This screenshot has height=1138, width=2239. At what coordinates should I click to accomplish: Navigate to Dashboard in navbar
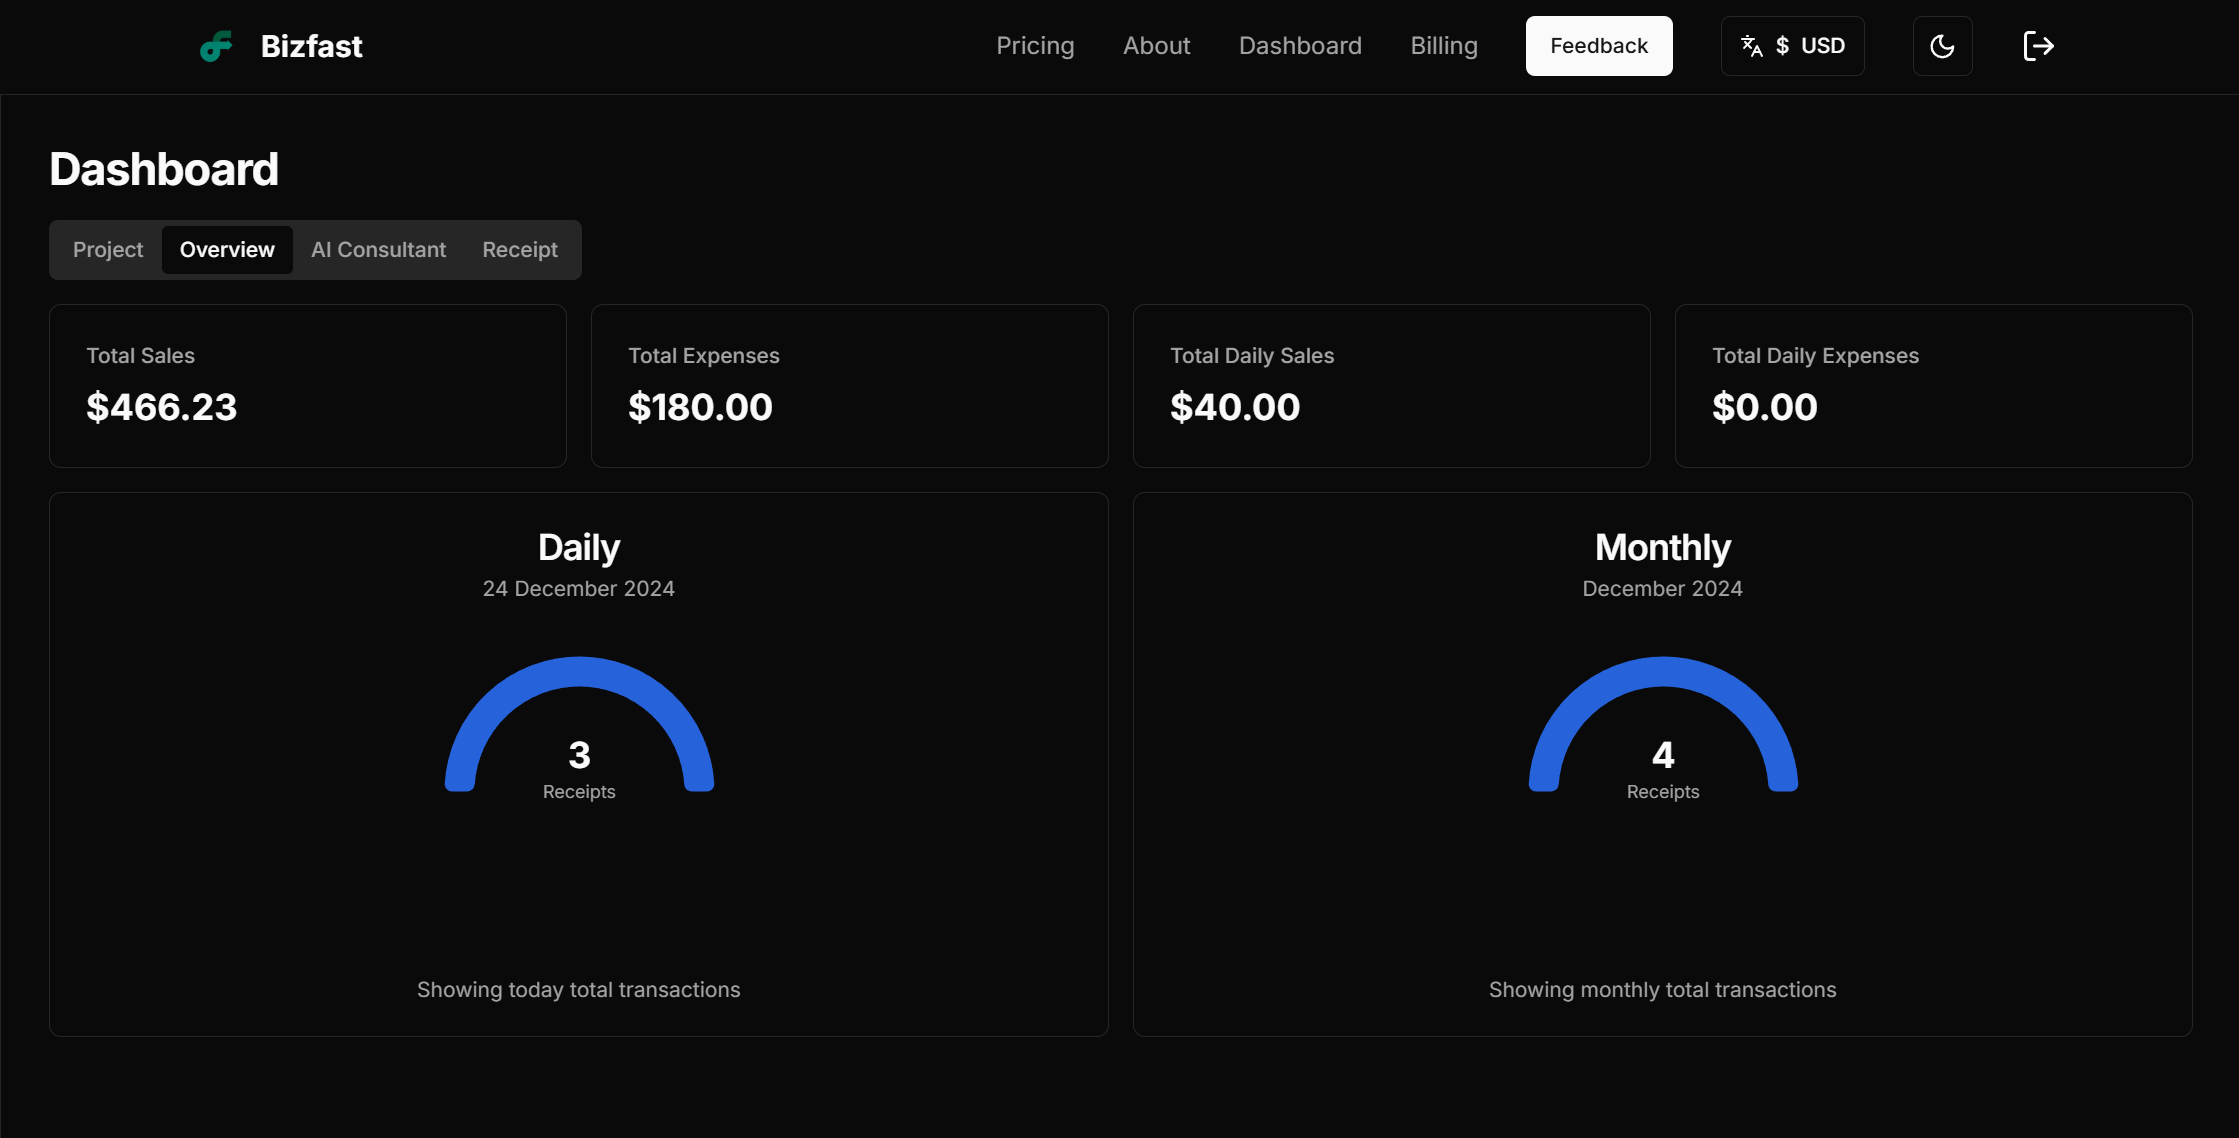tap(1300, 46)
